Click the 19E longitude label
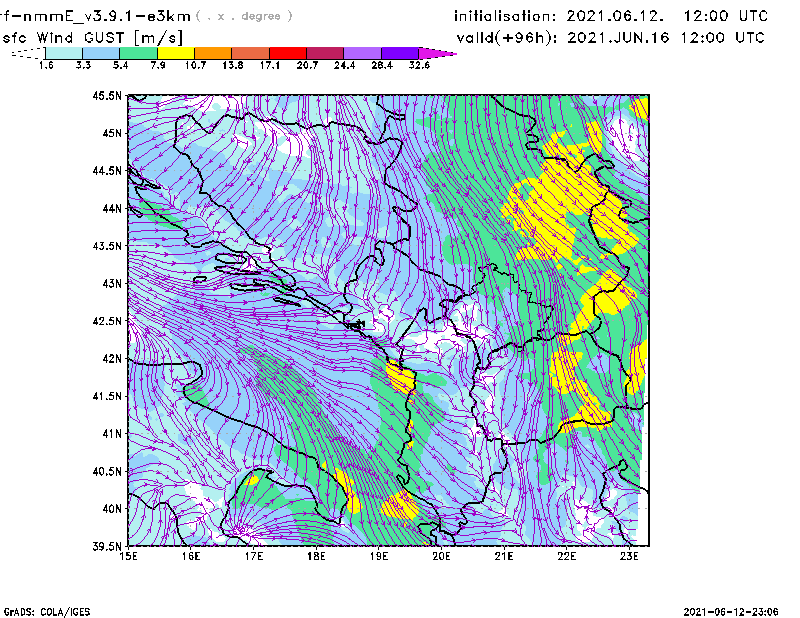The width and height of the screenshot is (800, 618). coord(379,556)
